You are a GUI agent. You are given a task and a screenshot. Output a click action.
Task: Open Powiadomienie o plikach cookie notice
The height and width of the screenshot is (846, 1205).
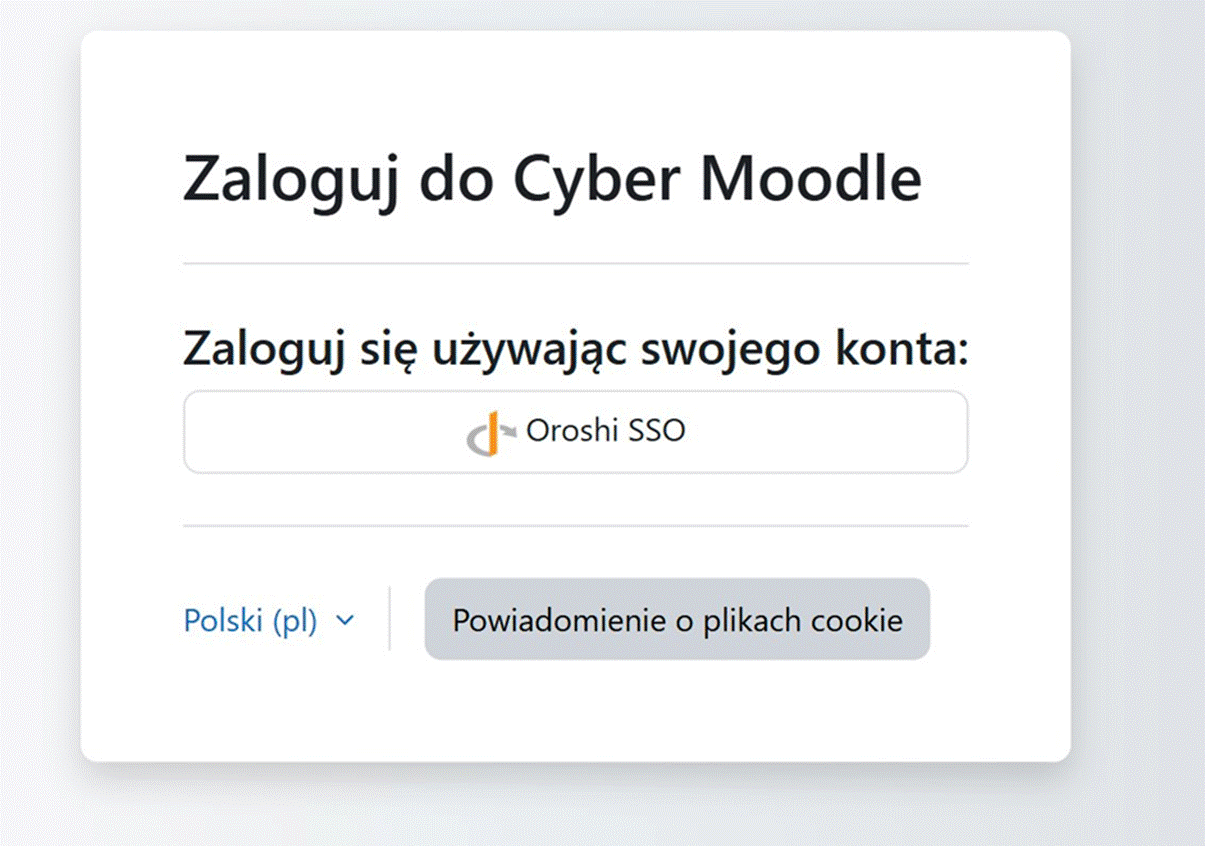pyautogui.click(x=677, y=620)
